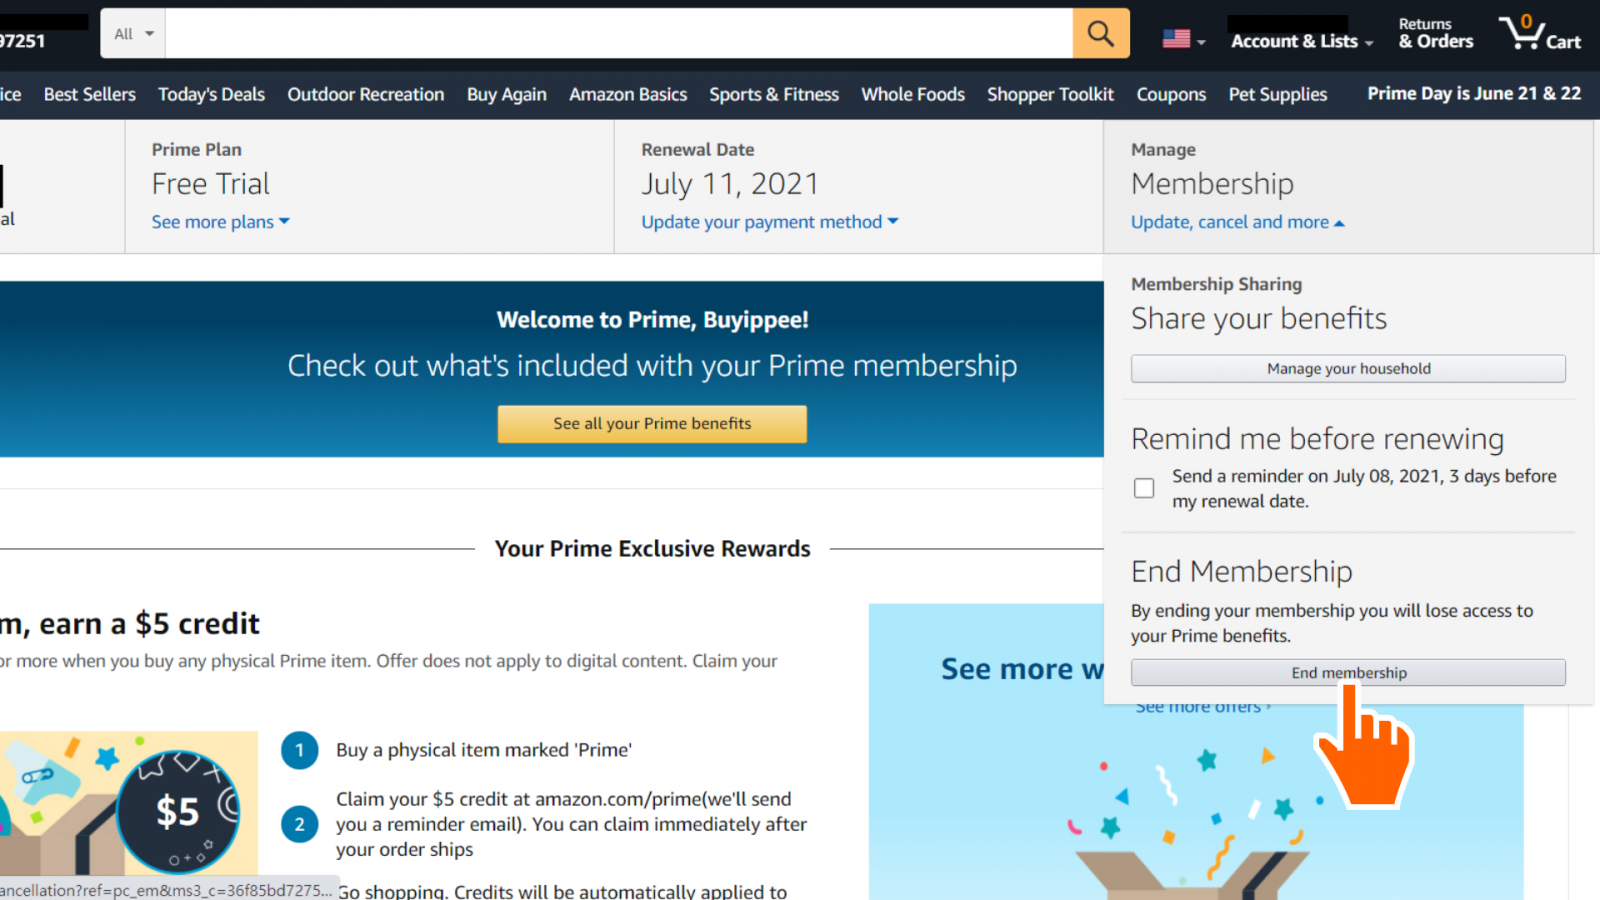Click the US flag country selector
Viewport: 1600px width, 900px height.
point(1183,39)
